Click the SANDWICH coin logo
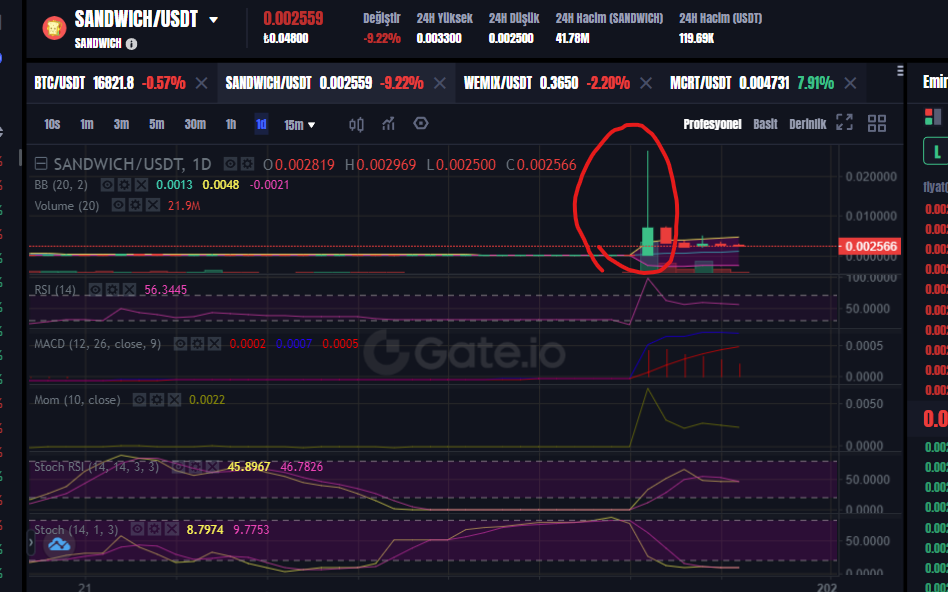The width and height of the screenshot is (948, 592). 54,28
